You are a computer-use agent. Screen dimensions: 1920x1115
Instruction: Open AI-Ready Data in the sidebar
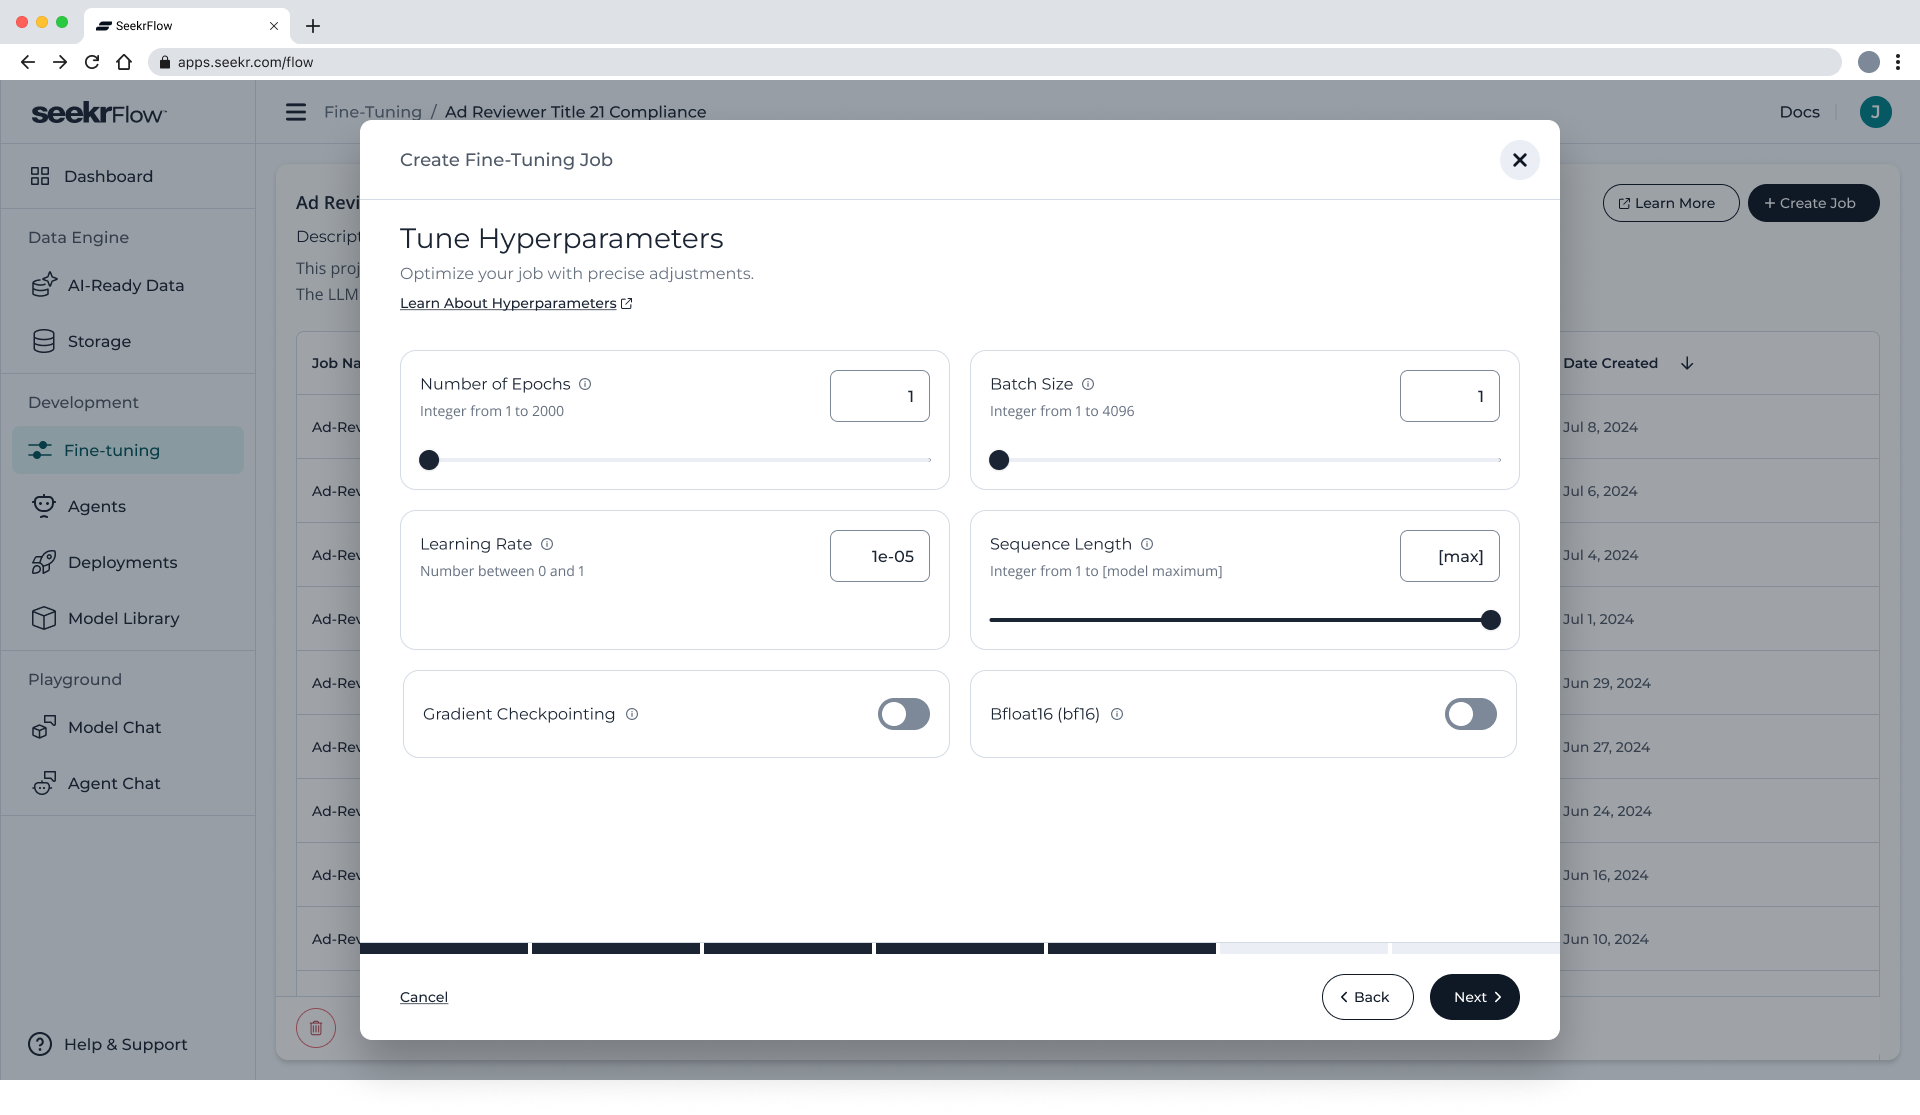pos(128,285)
